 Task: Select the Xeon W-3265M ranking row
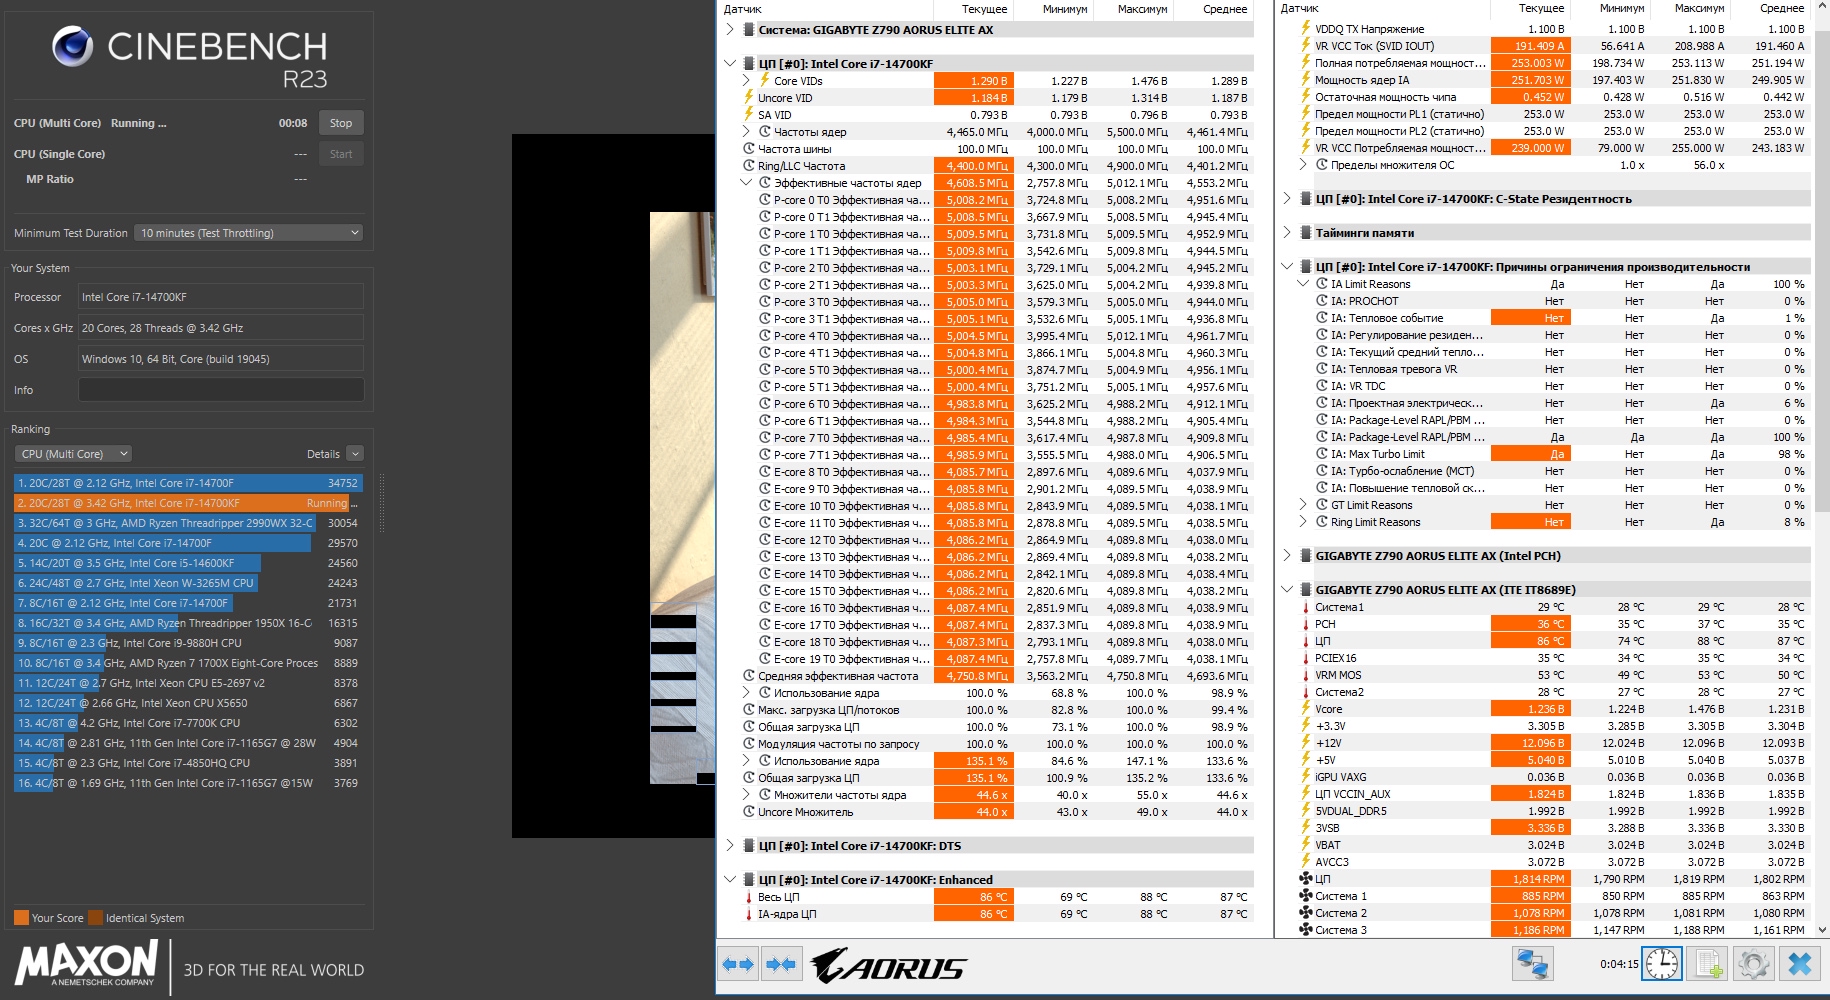click(187, 583)
